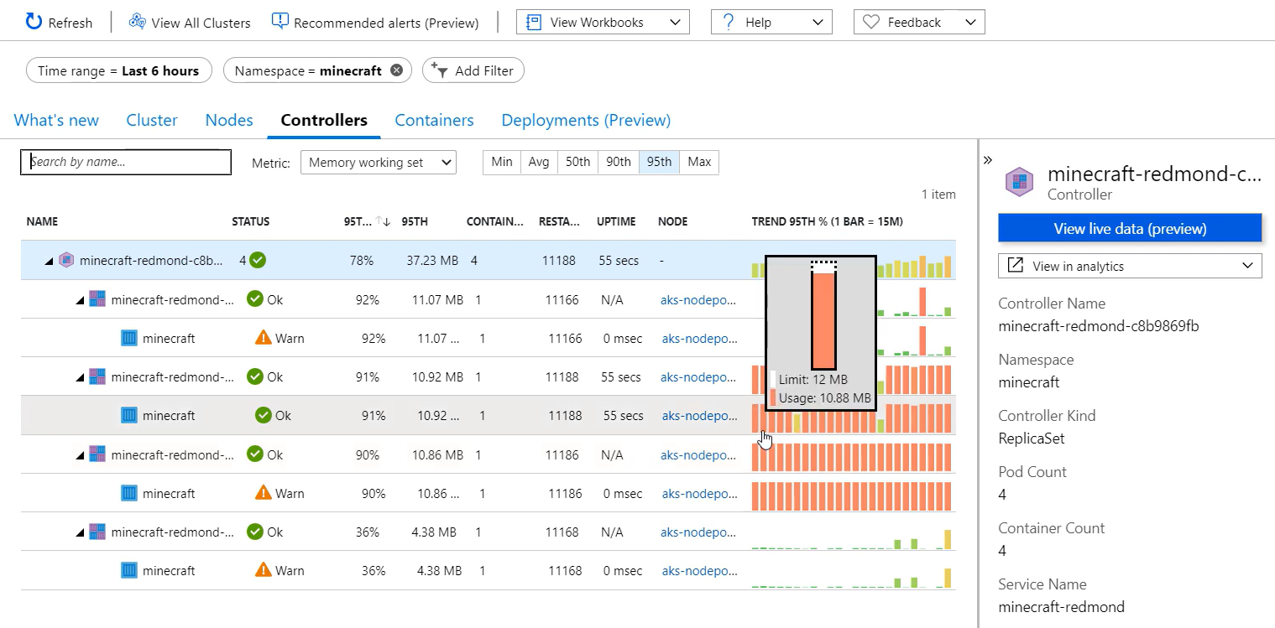Click the Refresh icon
This screenshot has height=628, width=1275.
pyautogui.click(x=34, y=22)
